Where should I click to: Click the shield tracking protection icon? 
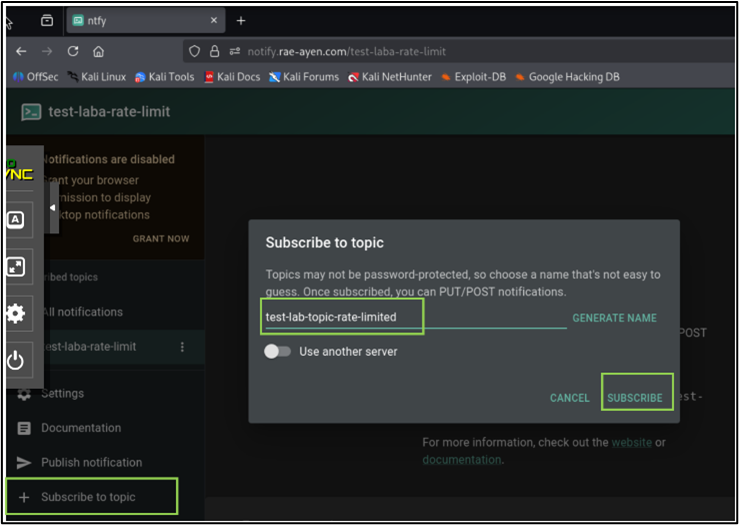point(194,51)
